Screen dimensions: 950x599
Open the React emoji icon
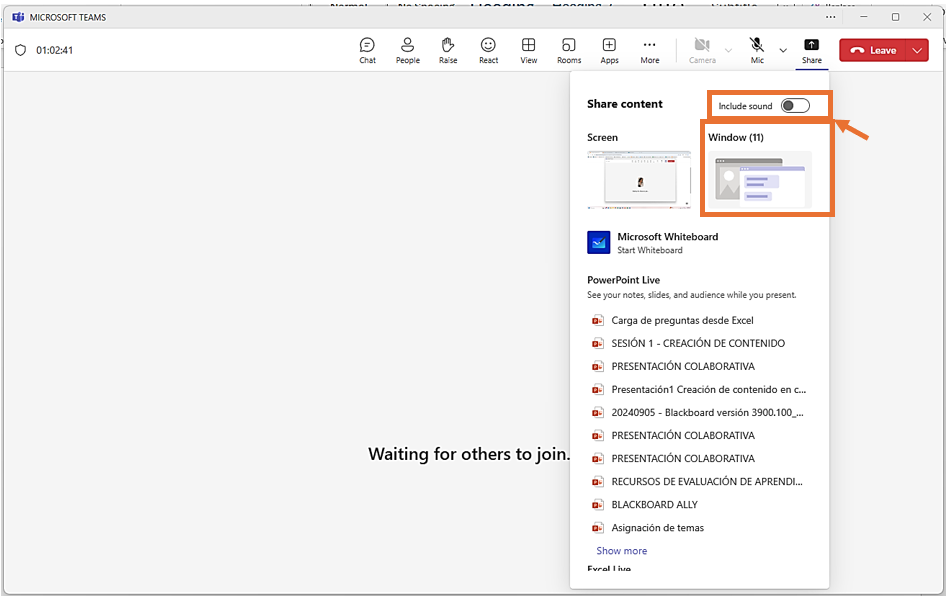pos(488,50)
